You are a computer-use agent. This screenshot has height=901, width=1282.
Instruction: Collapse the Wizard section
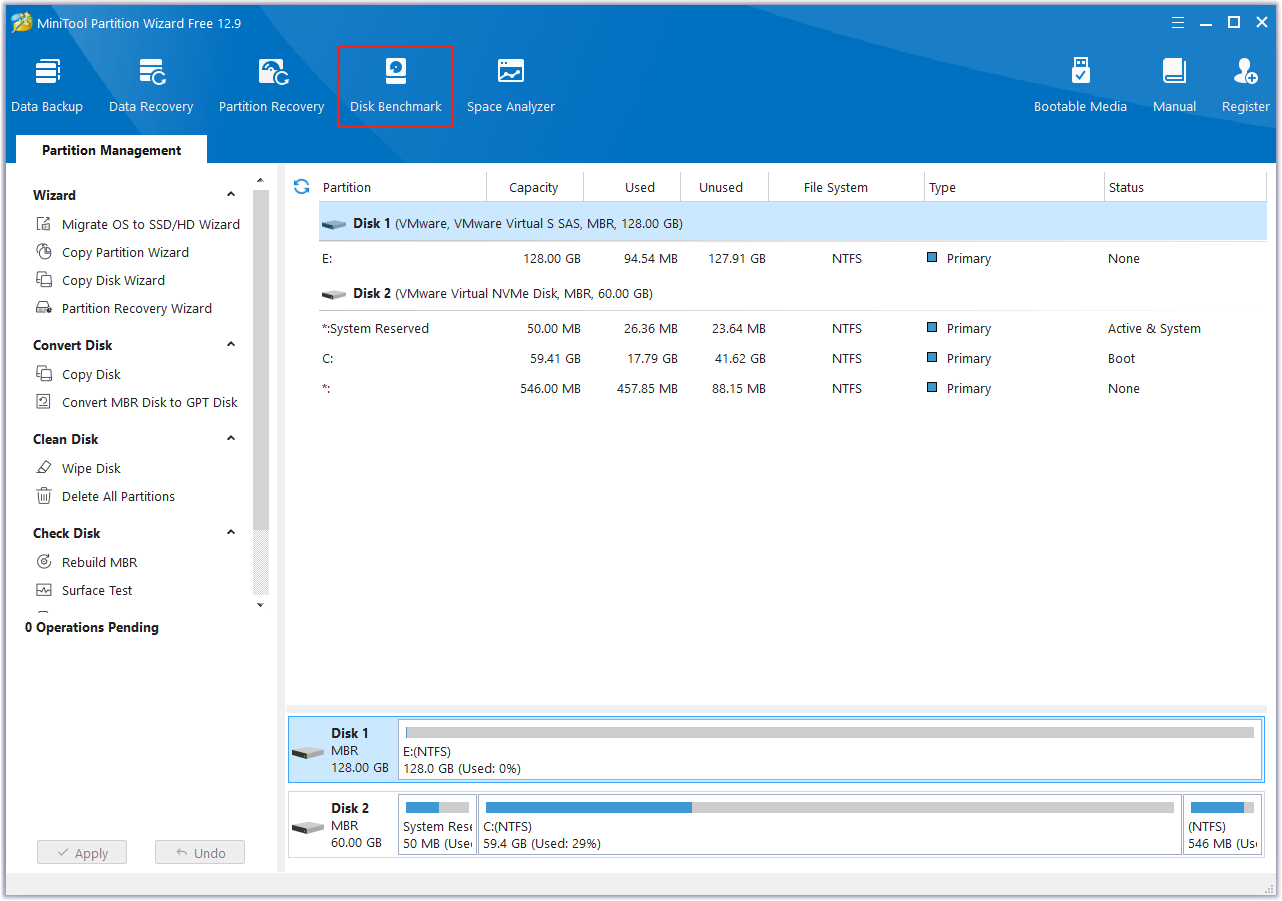click(x=231, y=194)
